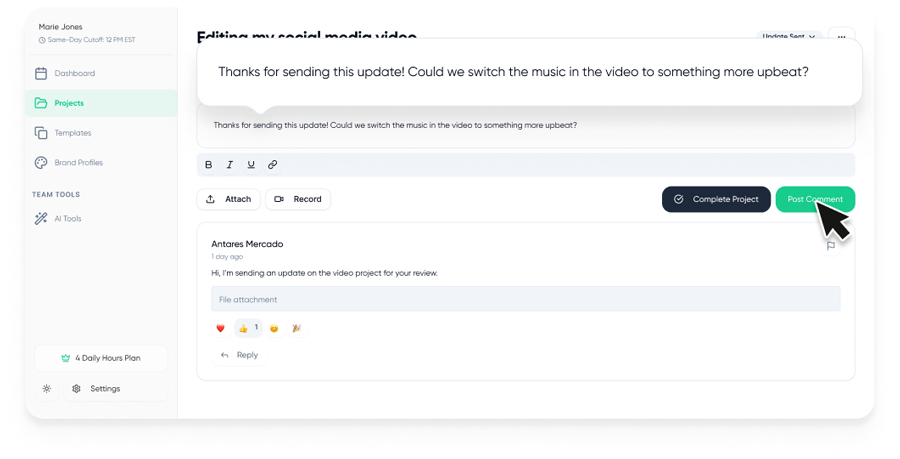Flag Antares Mercado's comment
This screenshot has height=459, width=900.
(831, 246)
